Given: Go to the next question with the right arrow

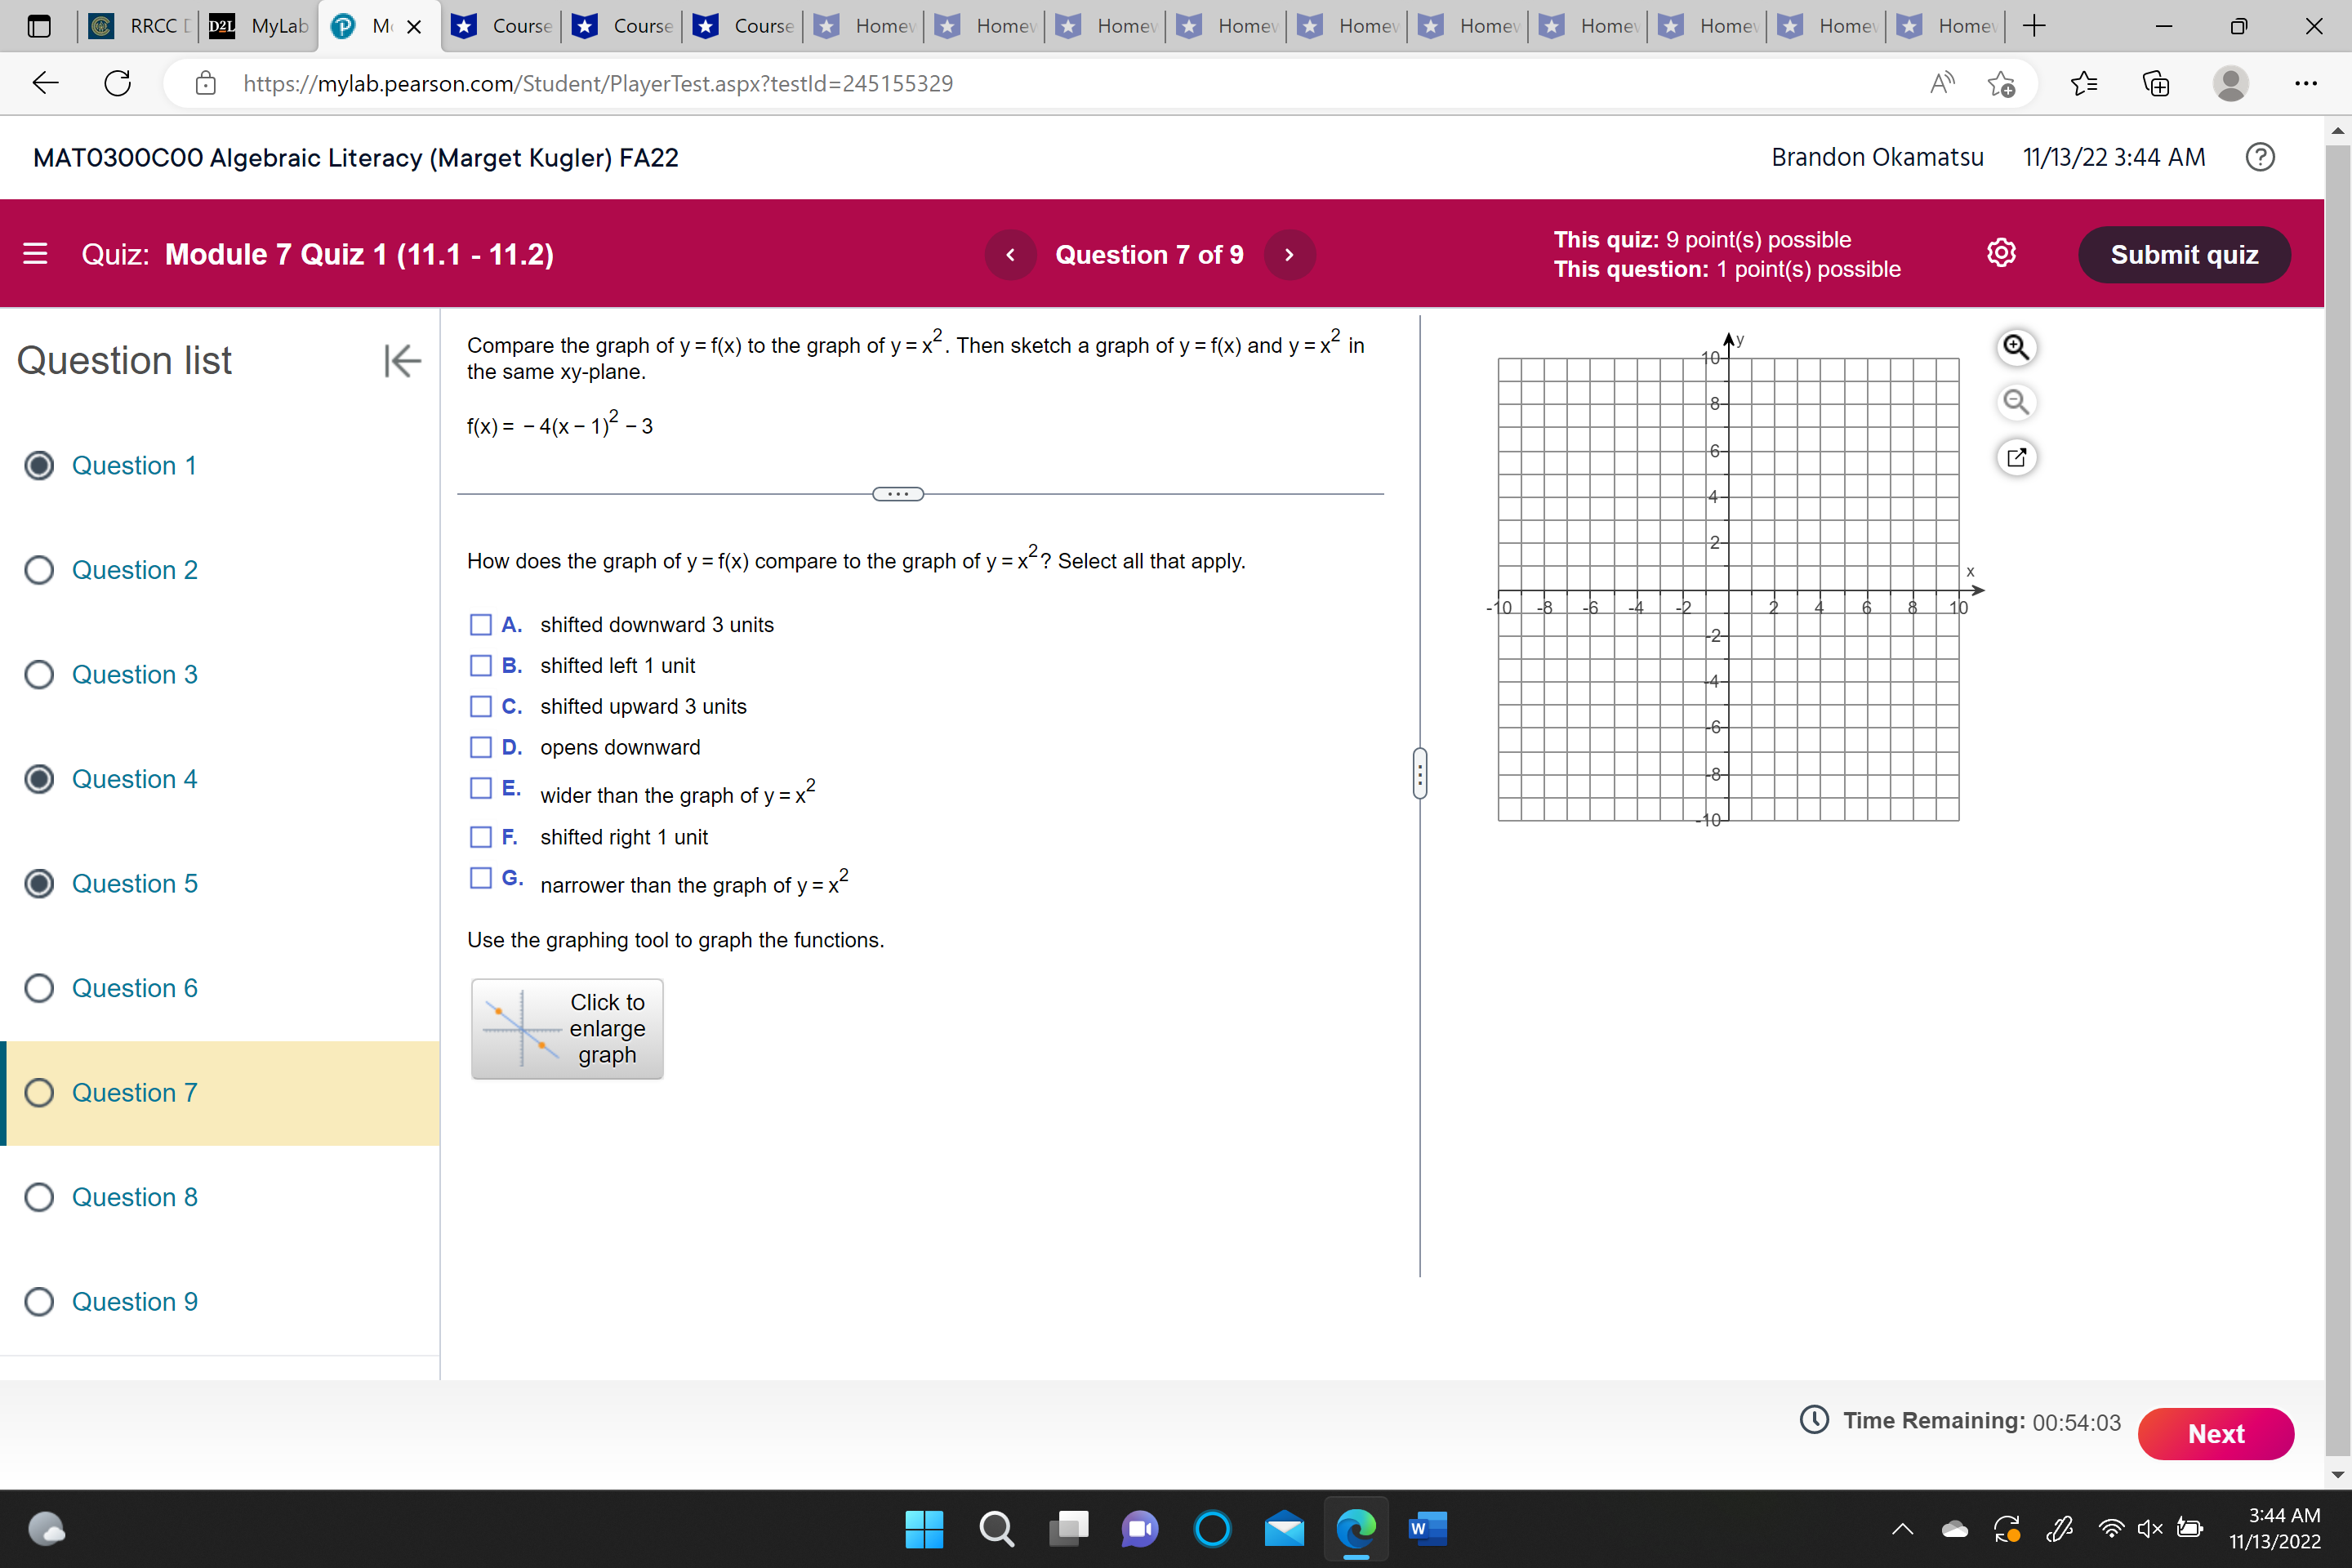Looking at the screenshot, I should point(1289,254).
